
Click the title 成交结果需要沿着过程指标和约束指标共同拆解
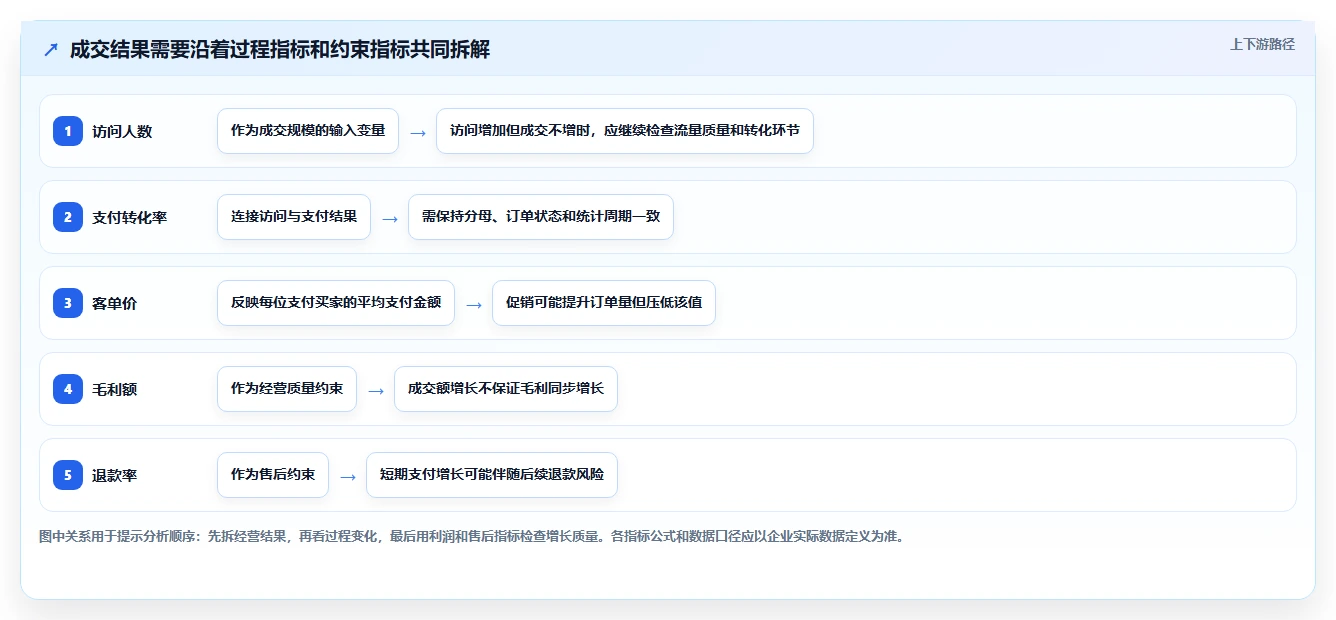coord(280,49)
